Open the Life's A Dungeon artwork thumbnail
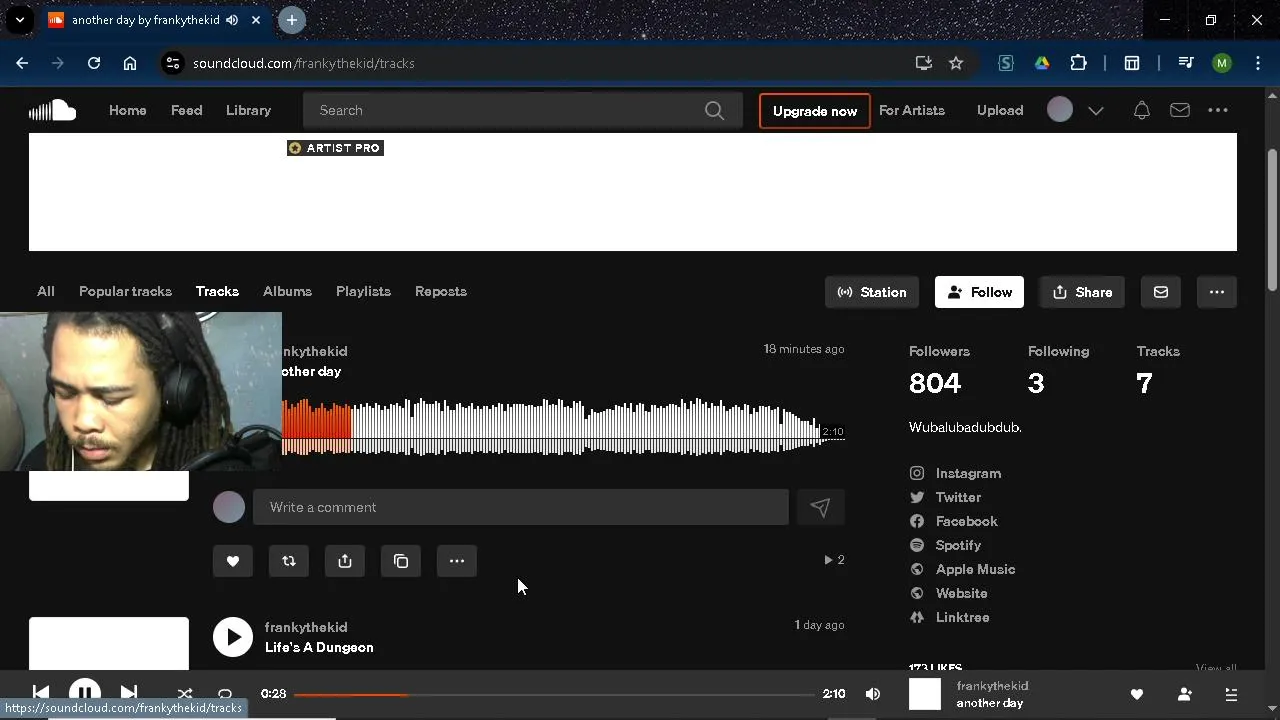 click(109, 643)
